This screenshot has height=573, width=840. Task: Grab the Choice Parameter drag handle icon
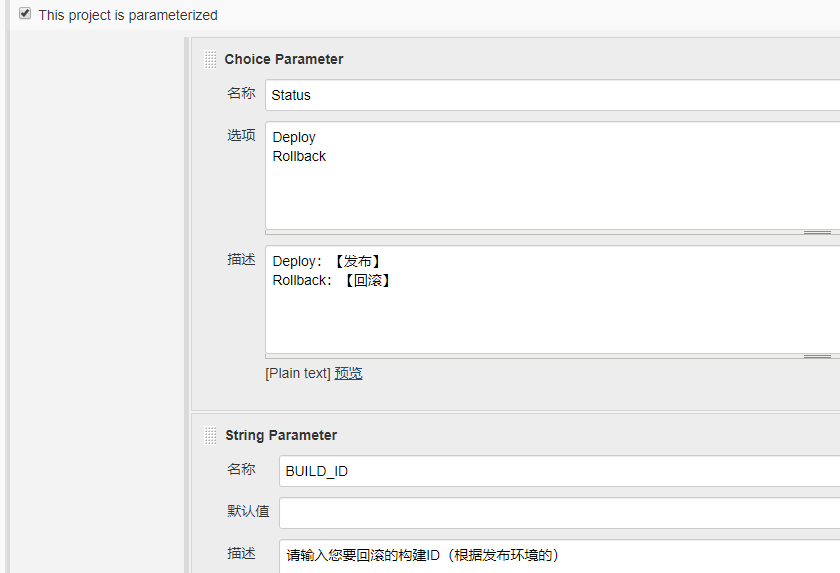pyautogui.click(x=210, y=59)
